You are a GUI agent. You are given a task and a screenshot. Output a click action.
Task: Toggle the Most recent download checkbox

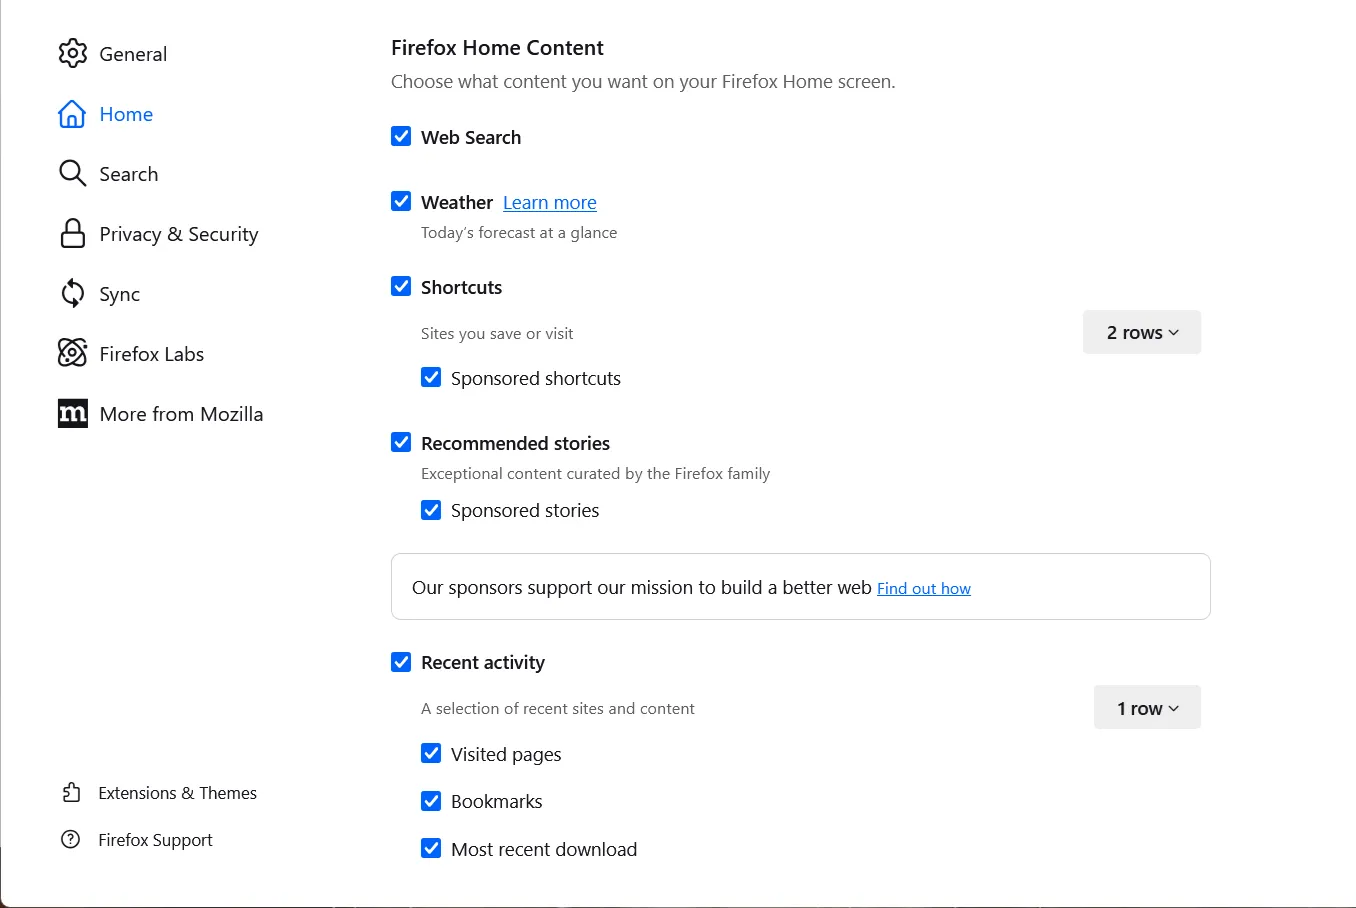point(431,849)
